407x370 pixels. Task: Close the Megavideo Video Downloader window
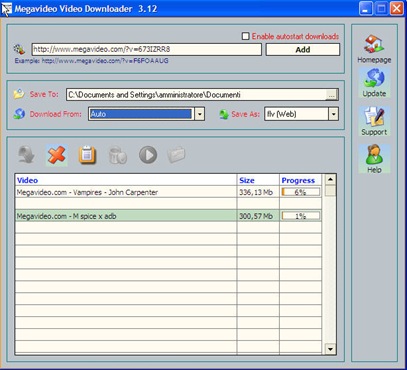[x=397, y=9]
